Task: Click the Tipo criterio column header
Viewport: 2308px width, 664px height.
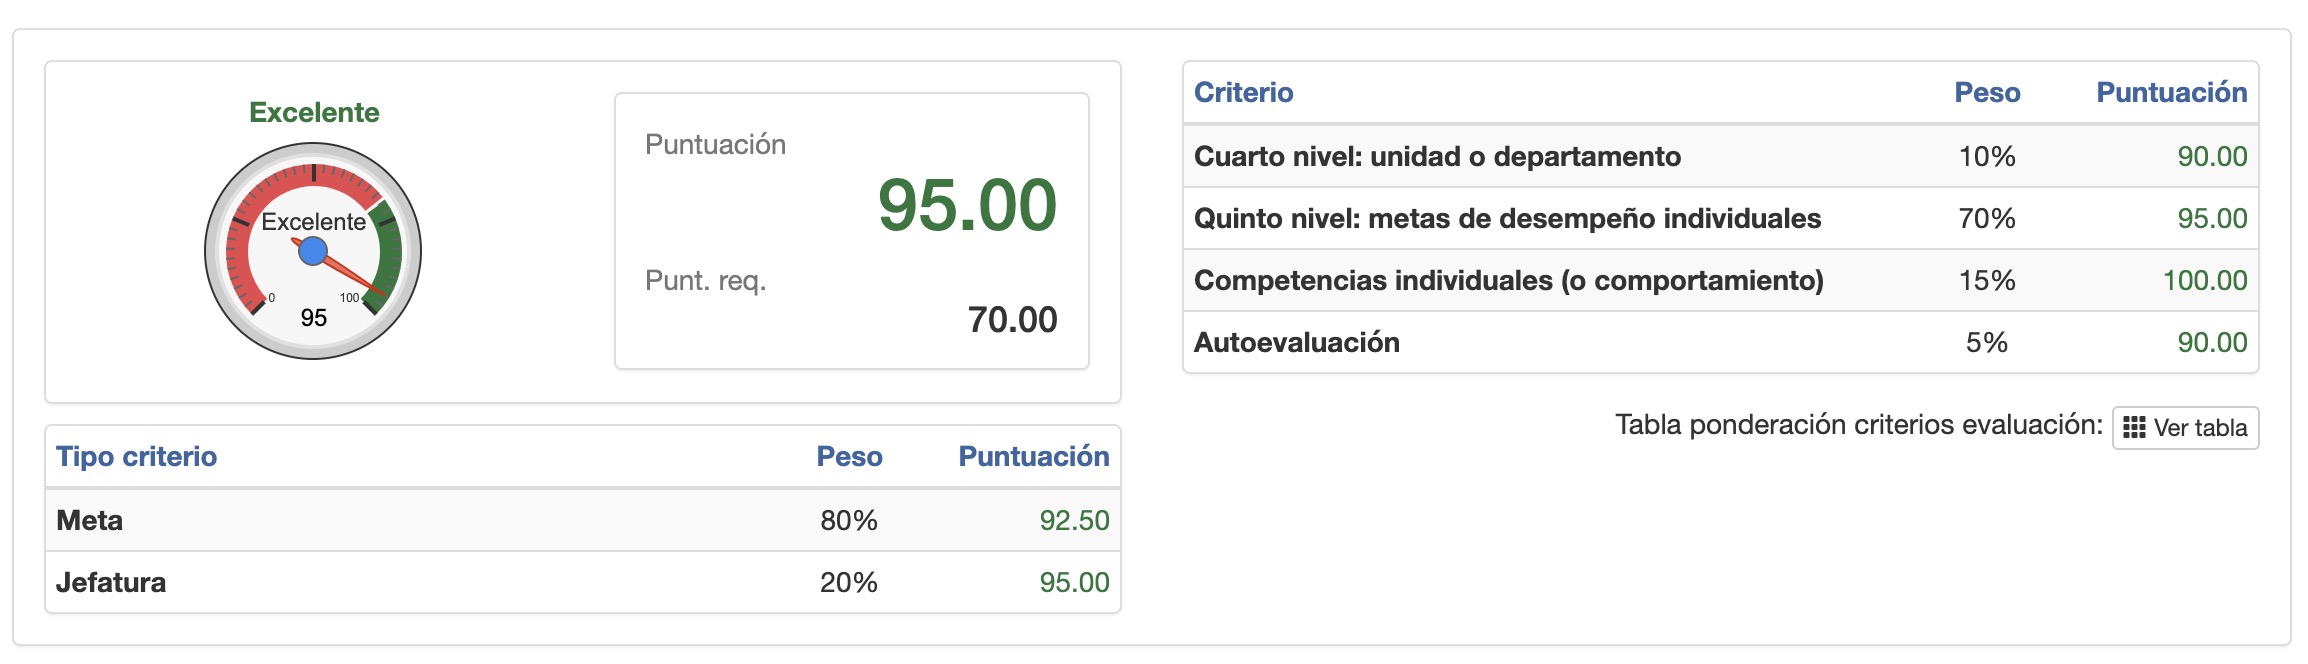Action: (x=136, y=457)
